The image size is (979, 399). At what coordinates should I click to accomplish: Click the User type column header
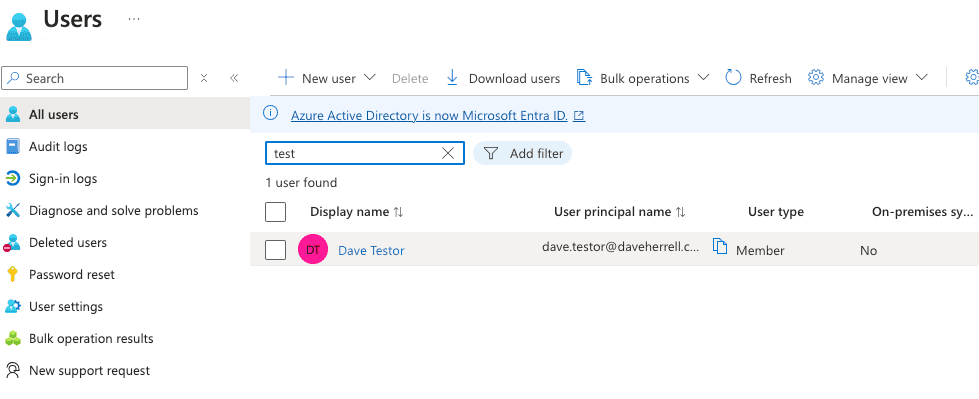click(x=776, y=212)
